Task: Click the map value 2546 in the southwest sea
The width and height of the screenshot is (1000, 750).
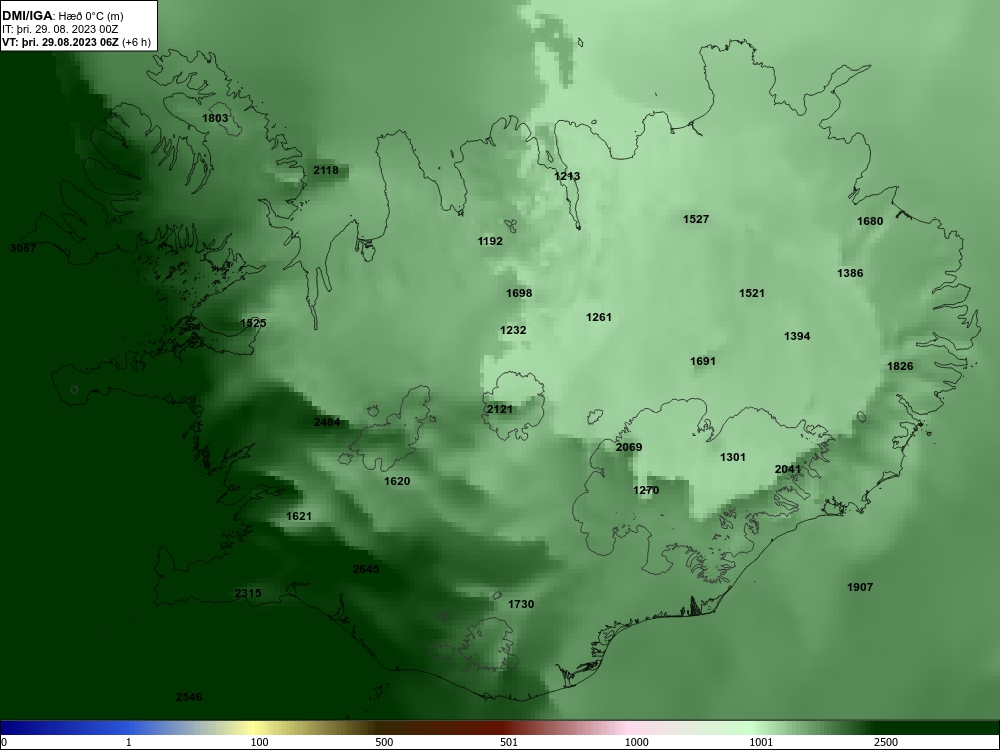Action: [189, 697]
